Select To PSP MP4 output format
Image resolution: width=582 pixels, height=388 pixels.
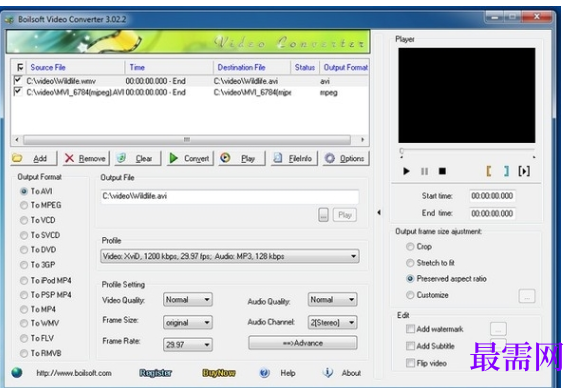click(24, 295)
